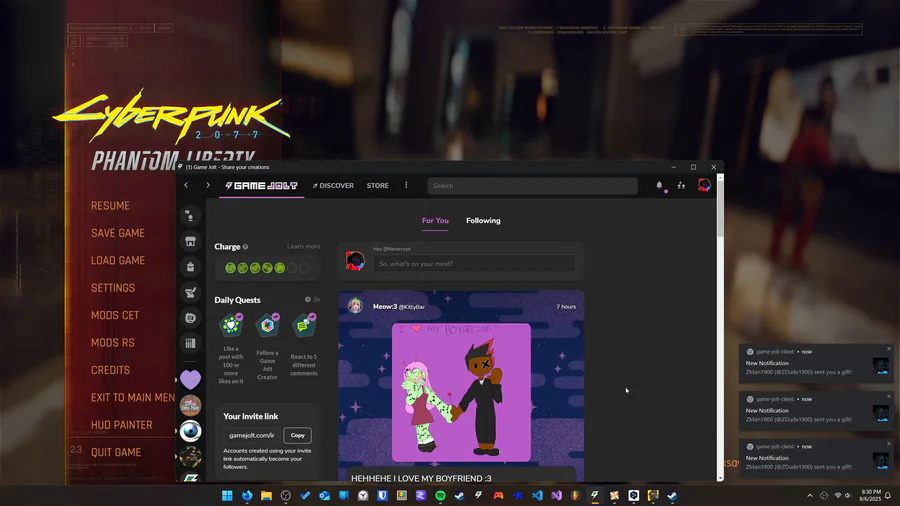Open the Store page

click(378, 185)
